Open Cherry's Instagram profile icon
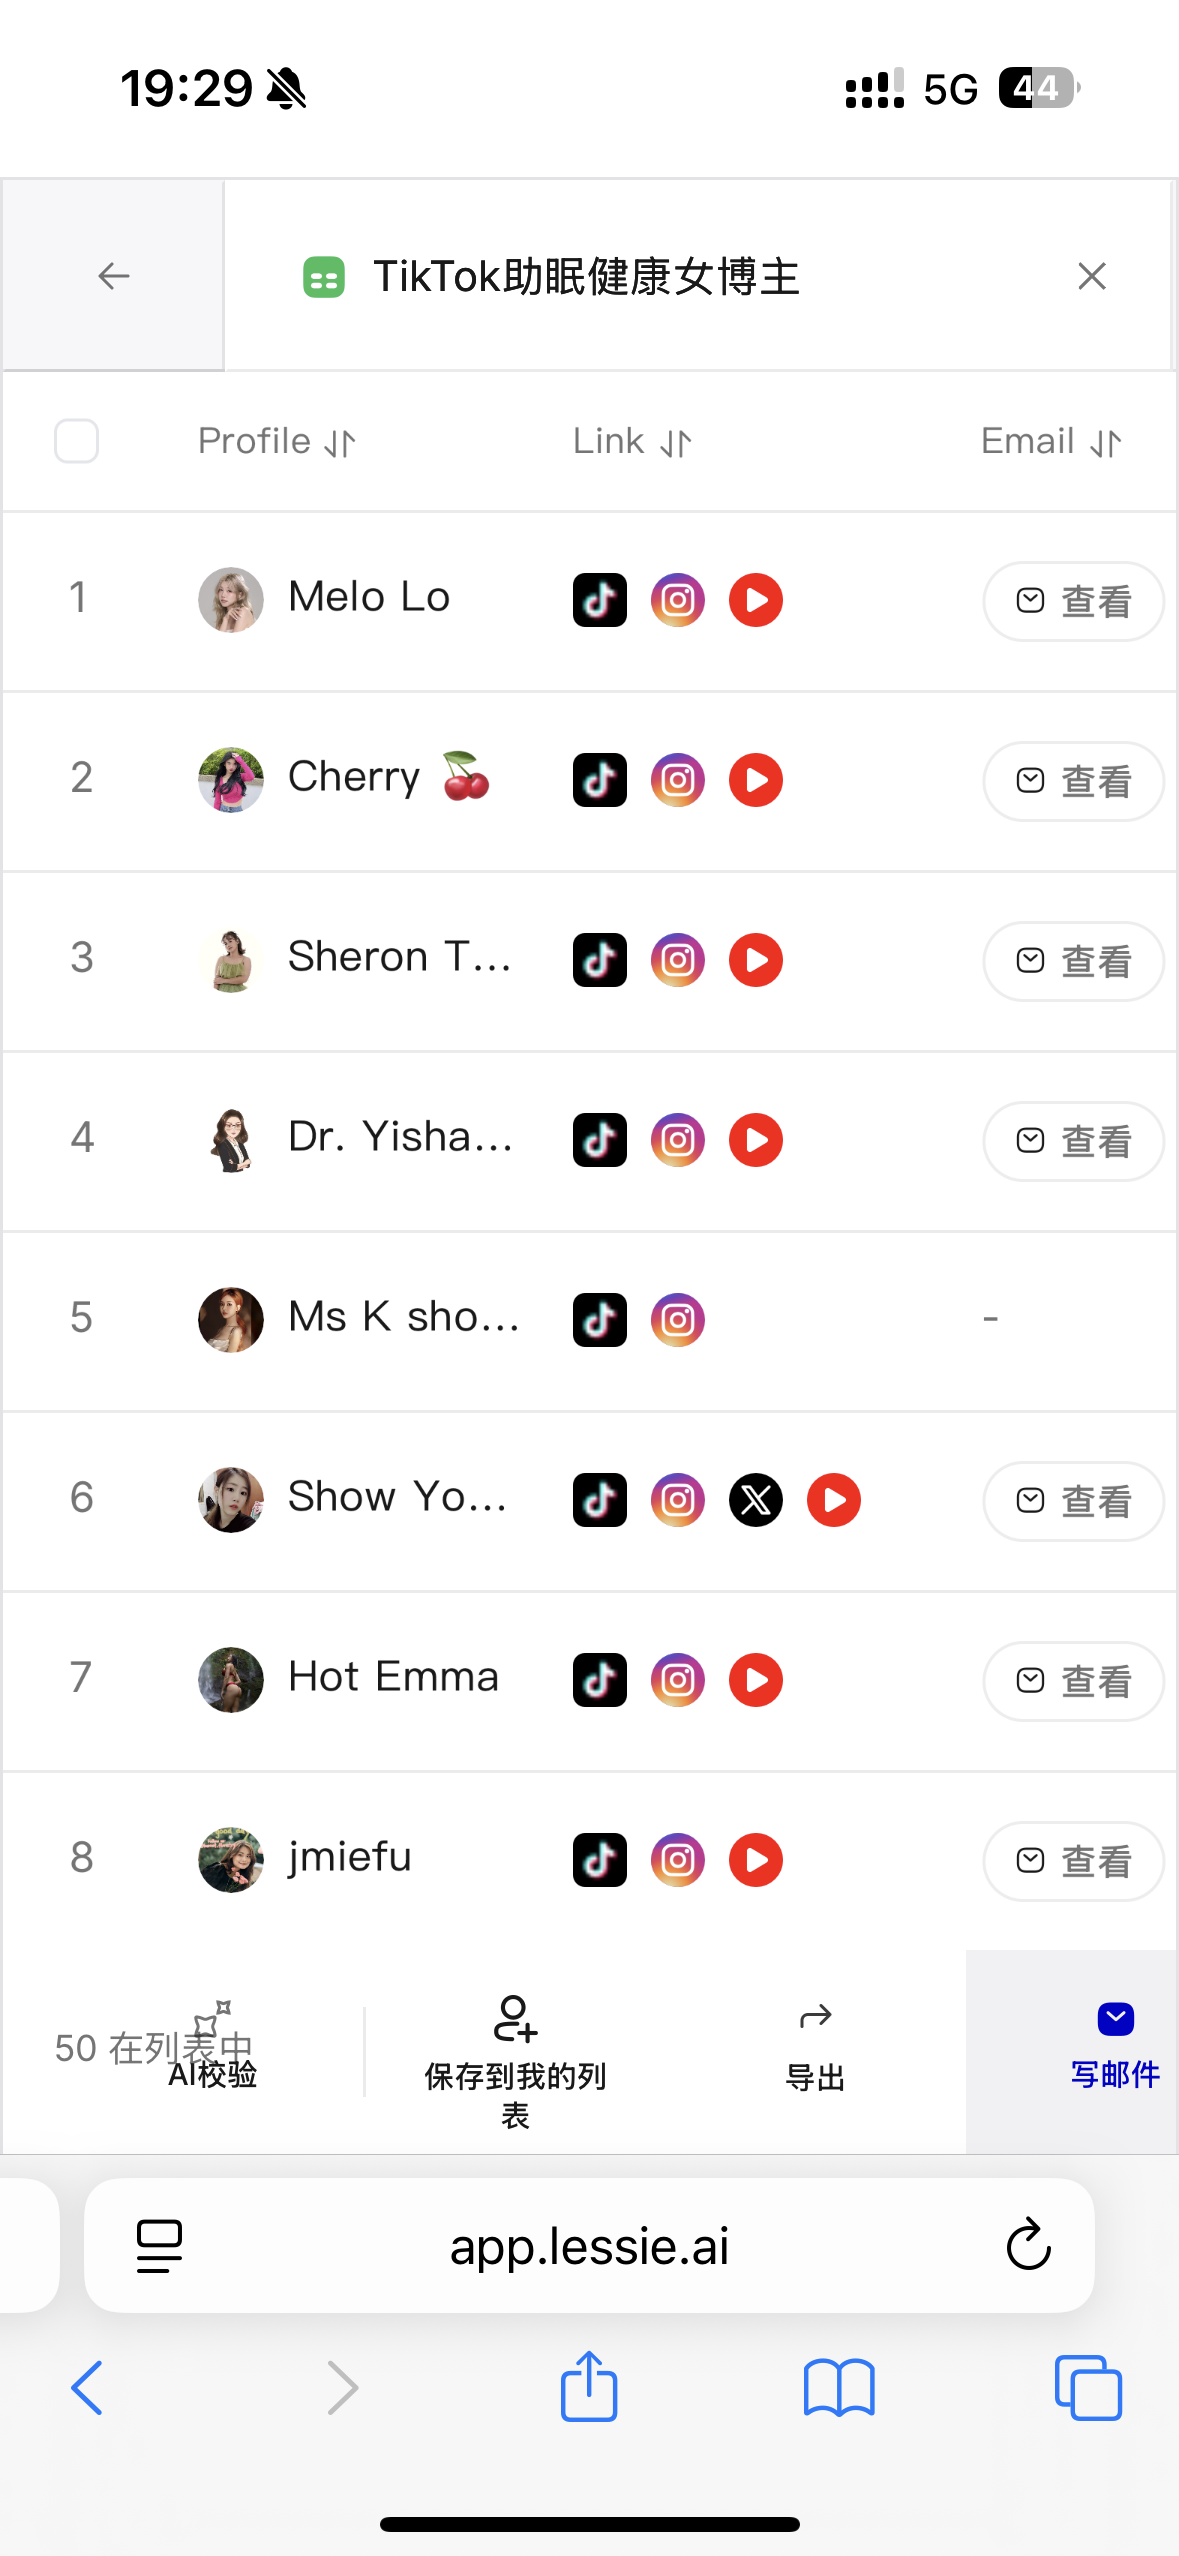The width and height of the screenshot is (1179, 2556). click(x=677, y=780)
